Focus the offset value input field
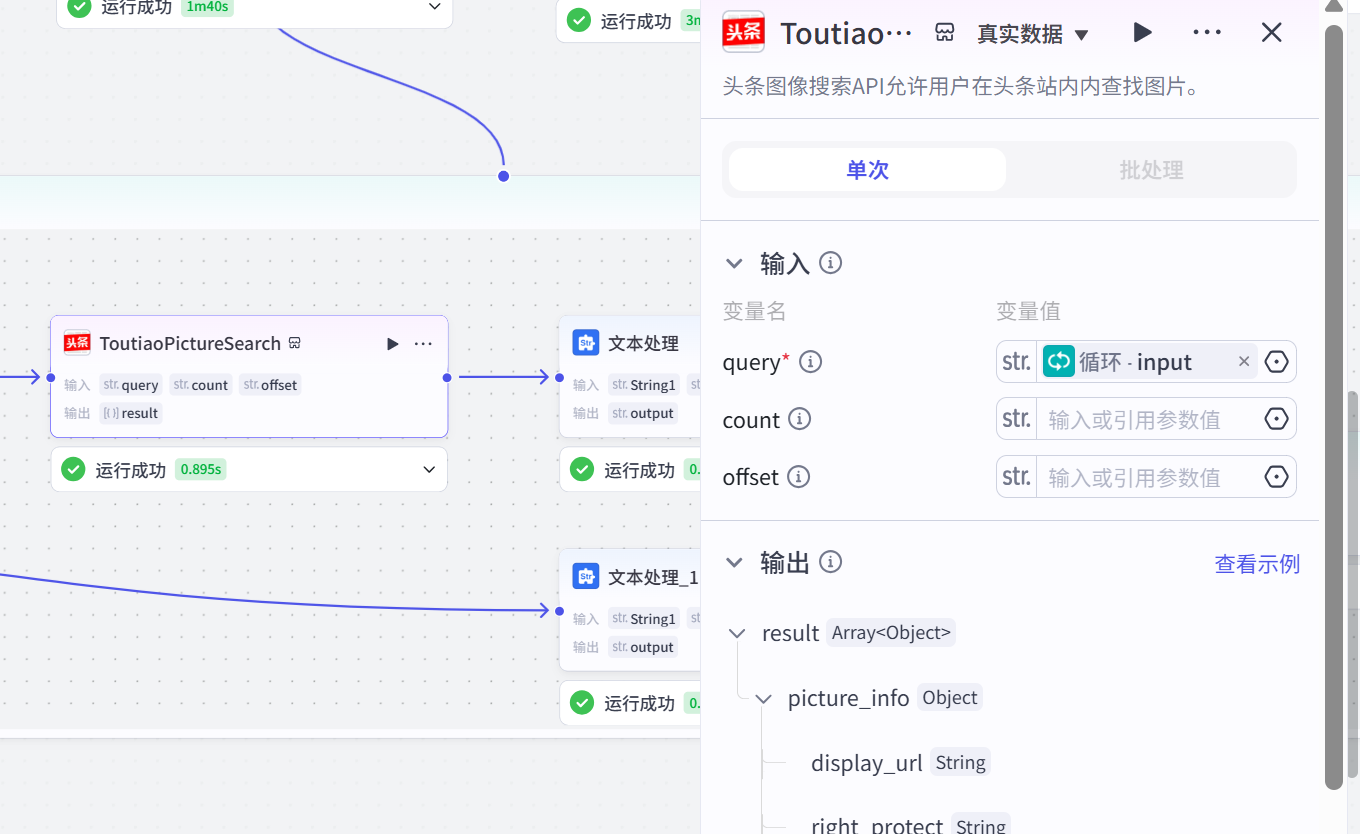Viewport: 1360px width, 834px height. coord(1146,477)
